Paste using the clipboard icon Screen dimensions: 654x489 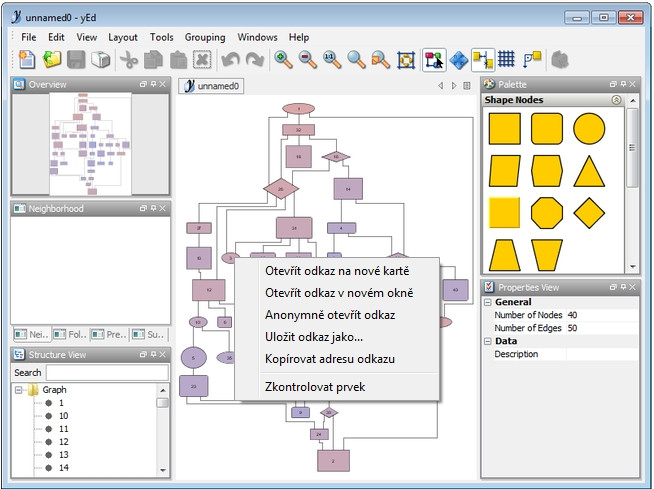tap(178, 60)
